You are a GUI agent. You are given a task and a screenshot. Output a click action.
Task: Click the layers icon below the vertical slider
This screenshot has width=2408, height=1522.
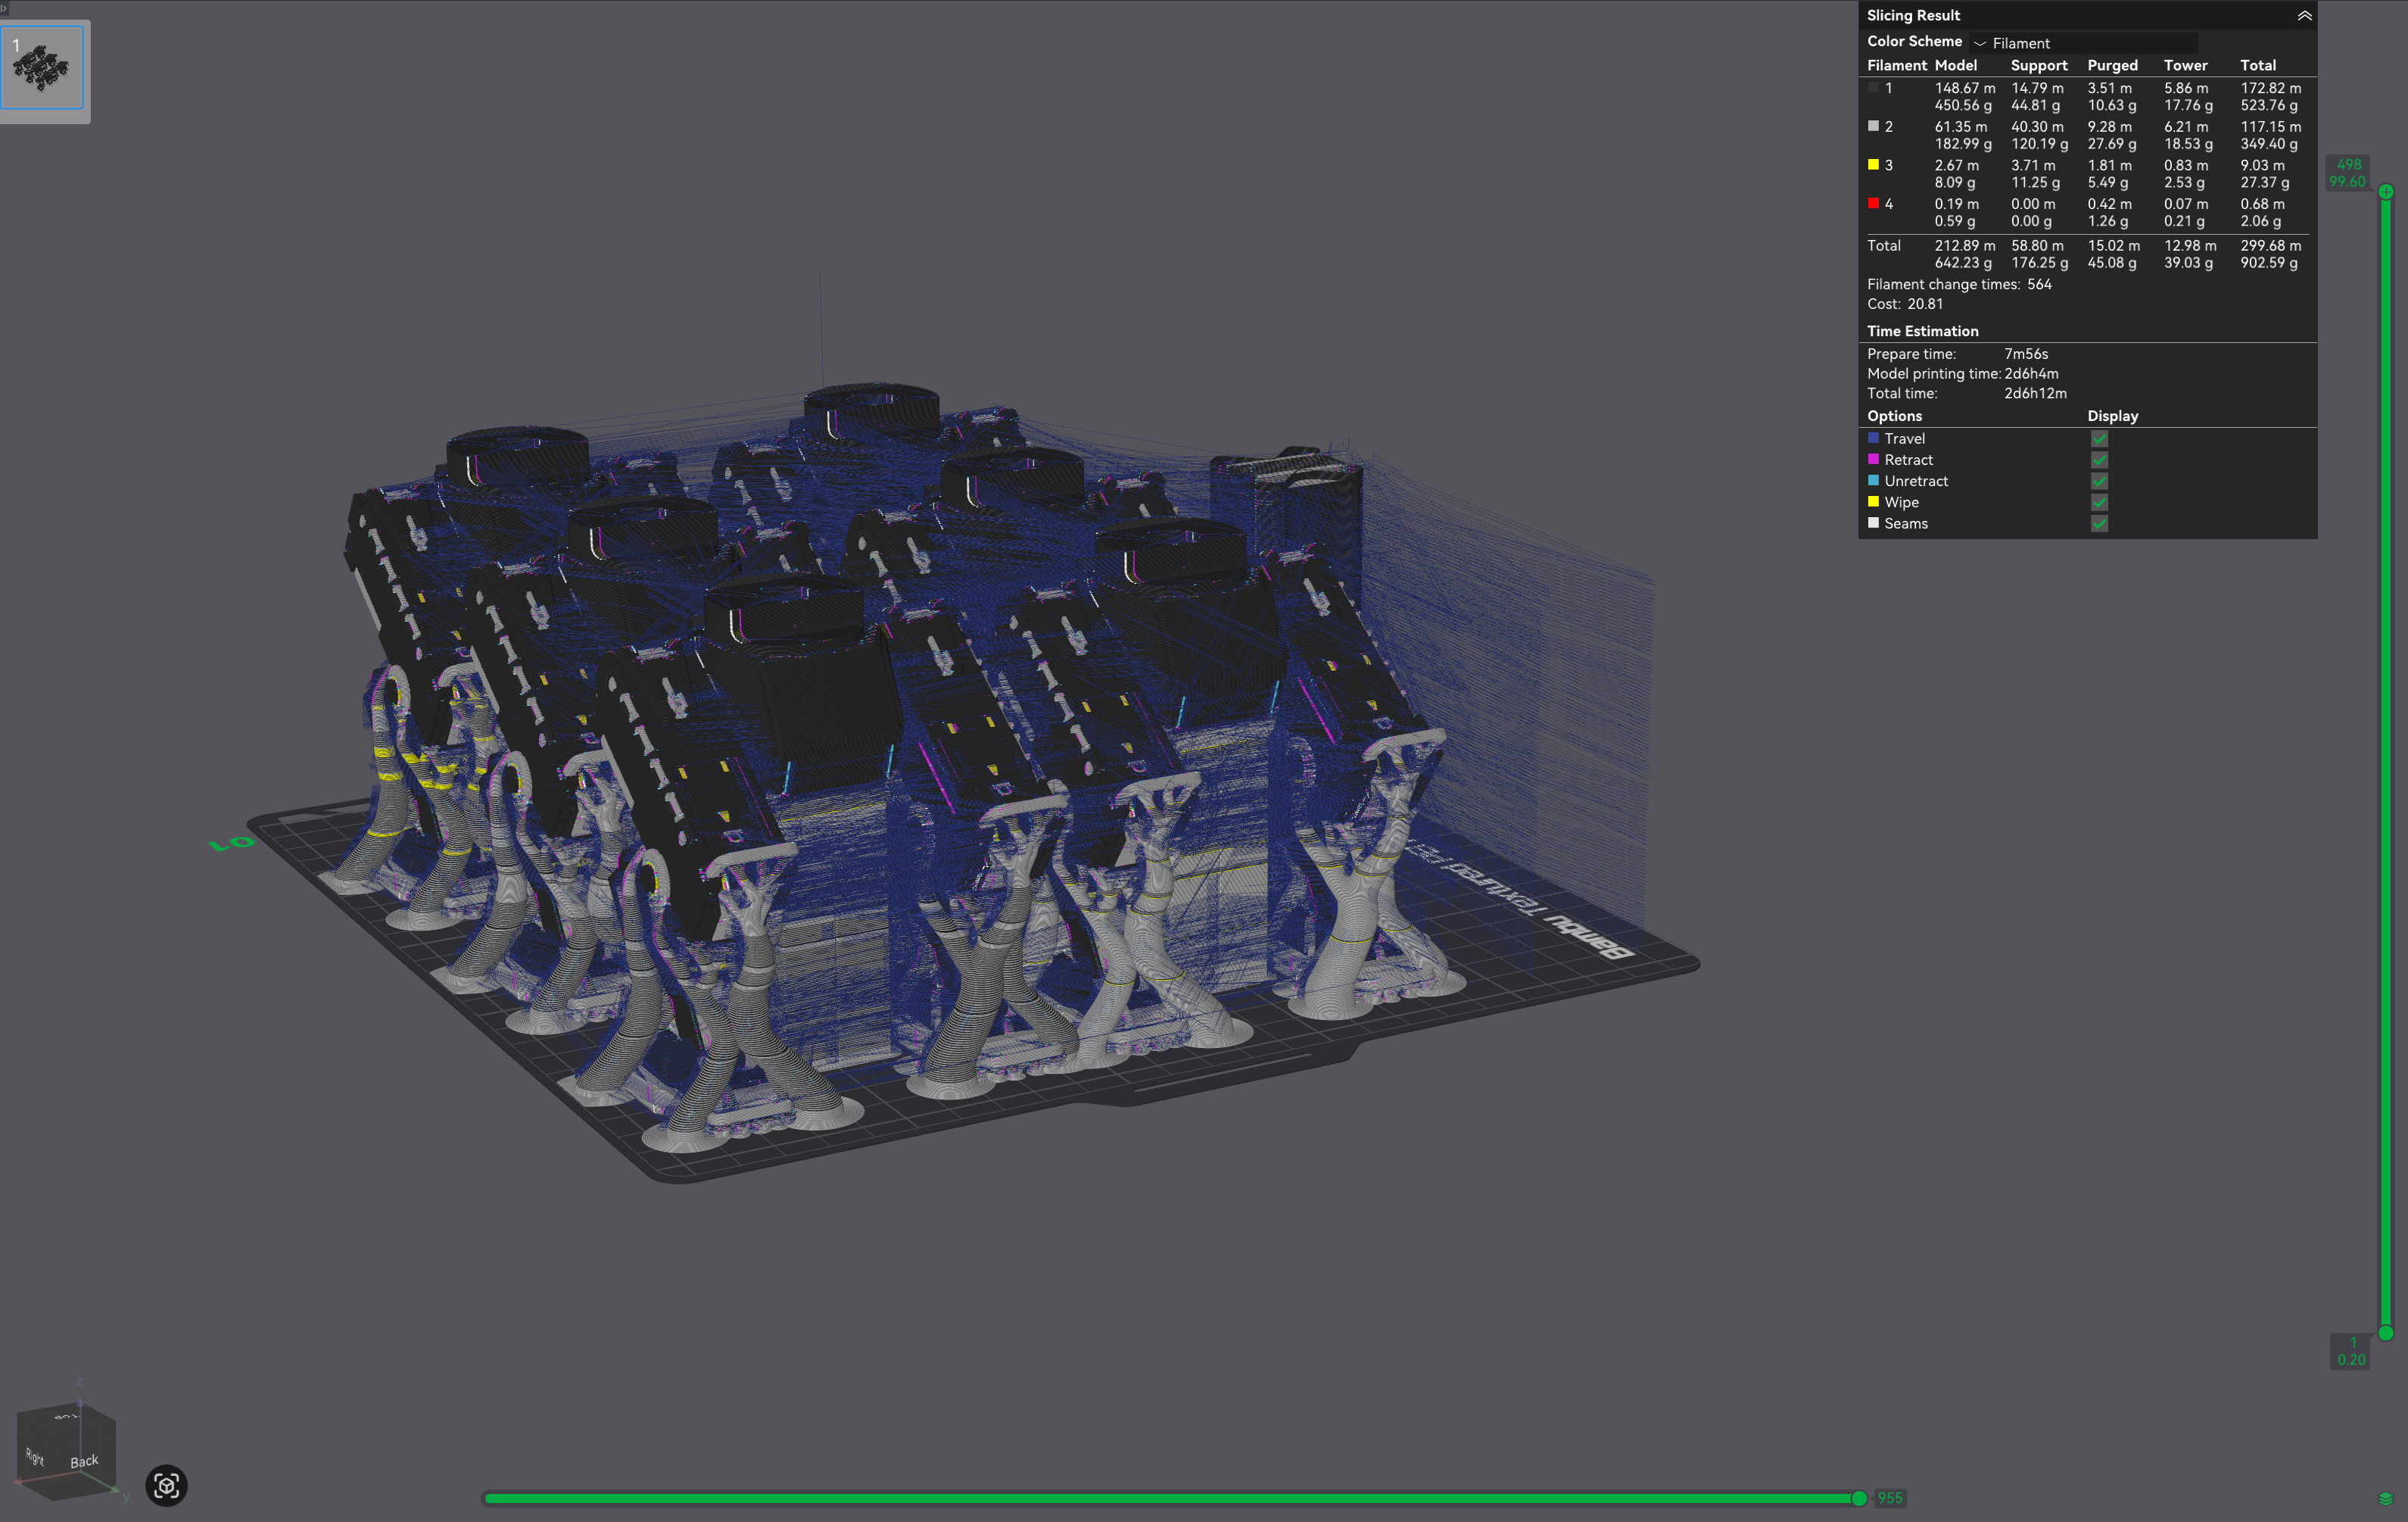2385,1498
